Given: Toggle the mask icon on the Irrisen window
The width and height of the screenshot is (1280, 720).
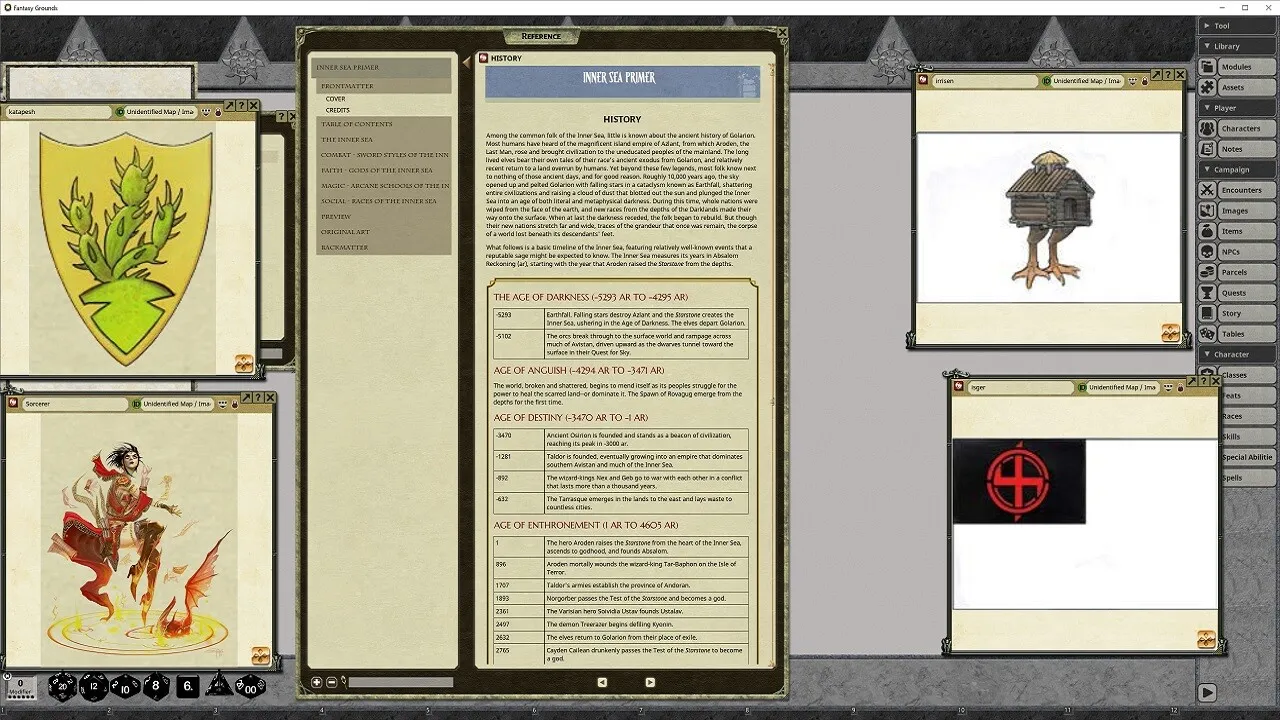Looking at the screenshot, I should coord(1132,81).
